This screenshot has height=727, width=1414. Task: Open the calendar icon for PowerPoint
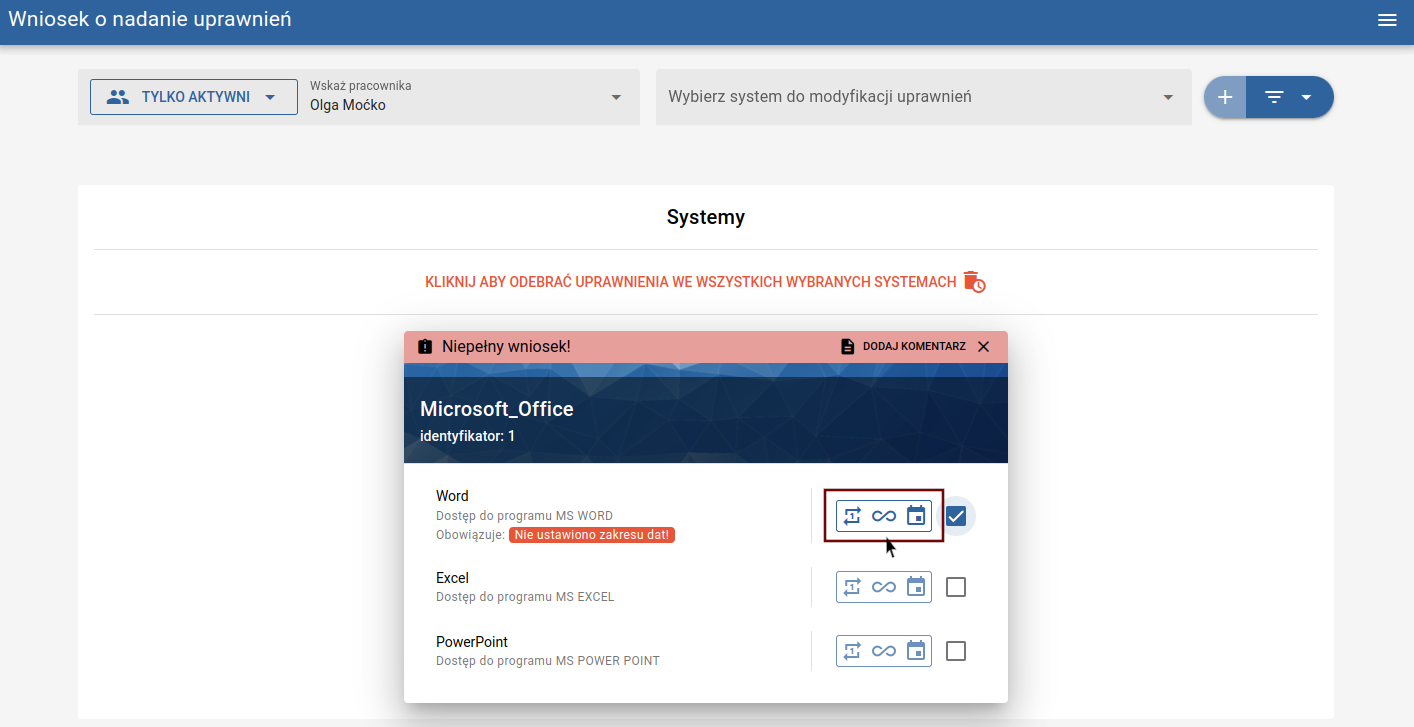916,651
